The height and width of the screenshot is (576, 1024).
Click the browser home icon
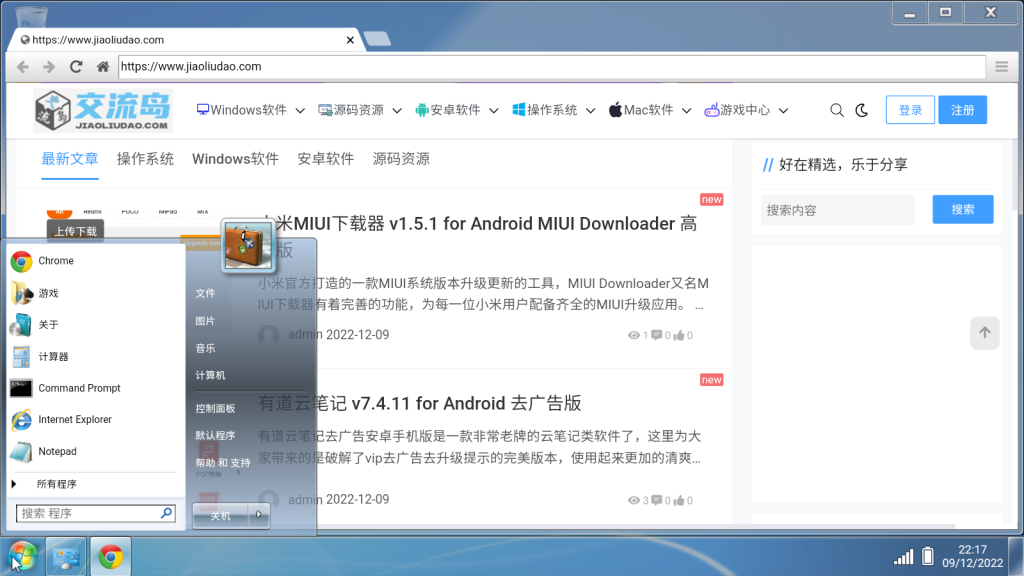tap(102, 67)
